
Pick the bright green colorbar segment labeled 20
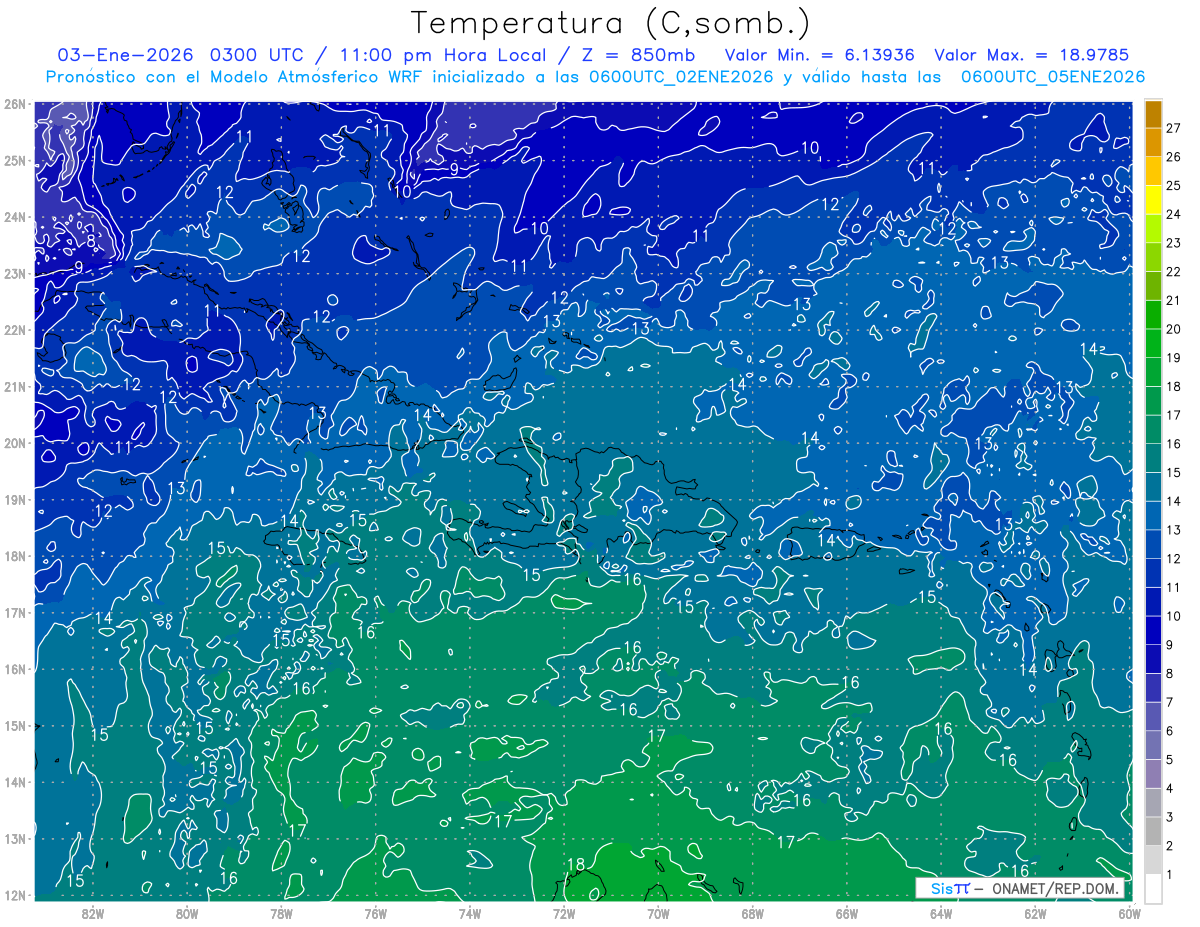pyautogui.click(x=1153, y=316)
